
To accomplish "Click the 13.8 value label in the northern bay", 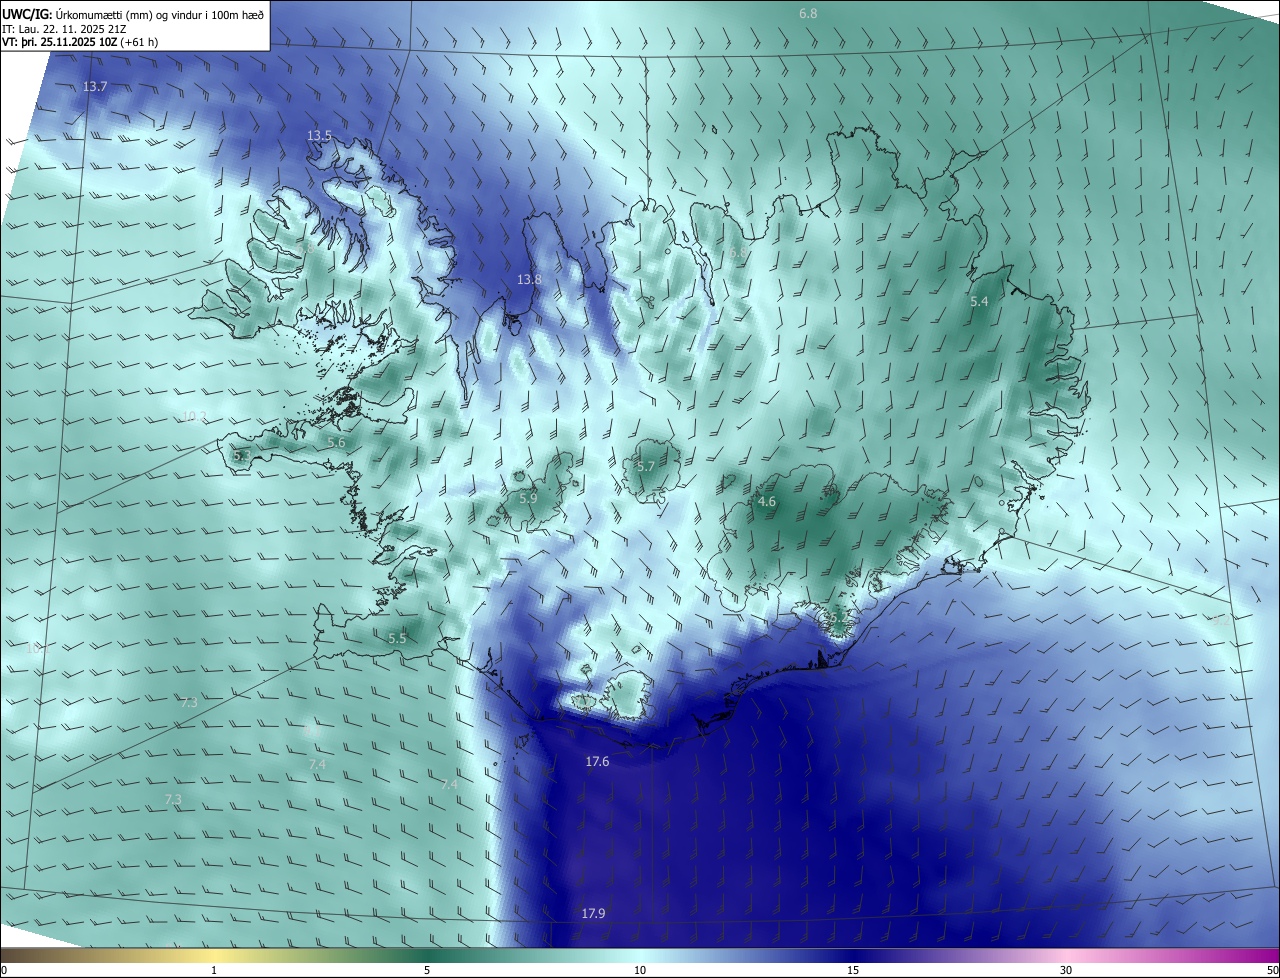I will [x=529, y=280].
